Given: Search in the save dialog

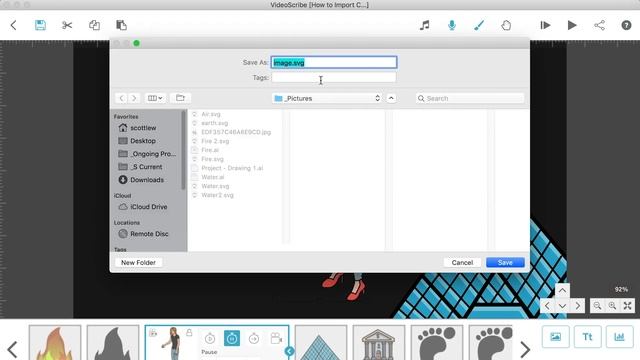Looking at the screenshot, I should (470, 98).
